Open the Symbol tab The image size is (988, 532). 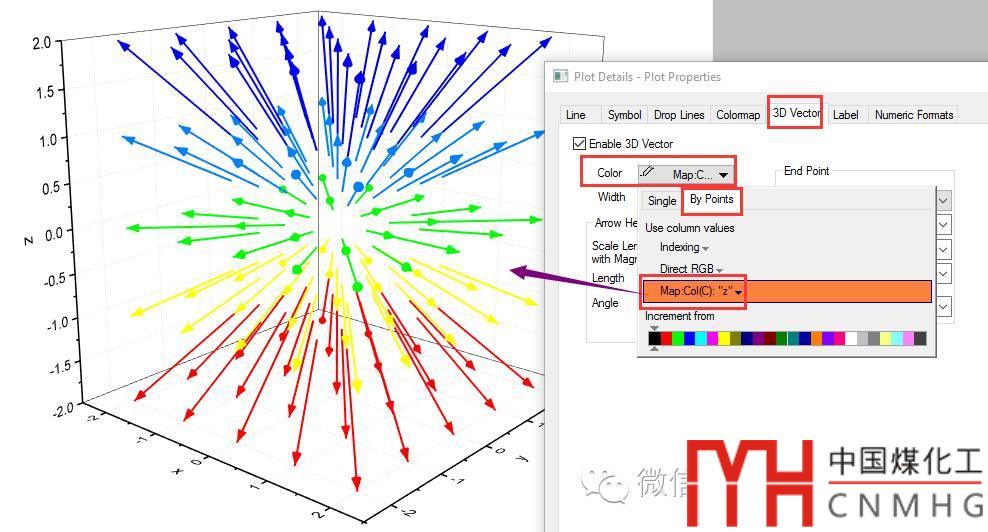coord(624,115)
